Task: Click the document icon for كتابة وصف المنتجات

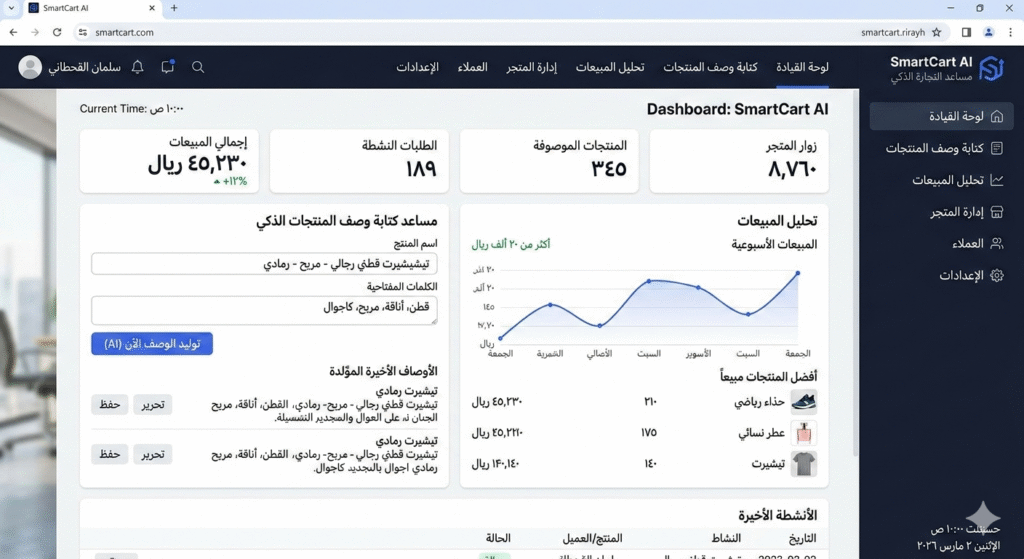Action: click(x=997, y=148)
